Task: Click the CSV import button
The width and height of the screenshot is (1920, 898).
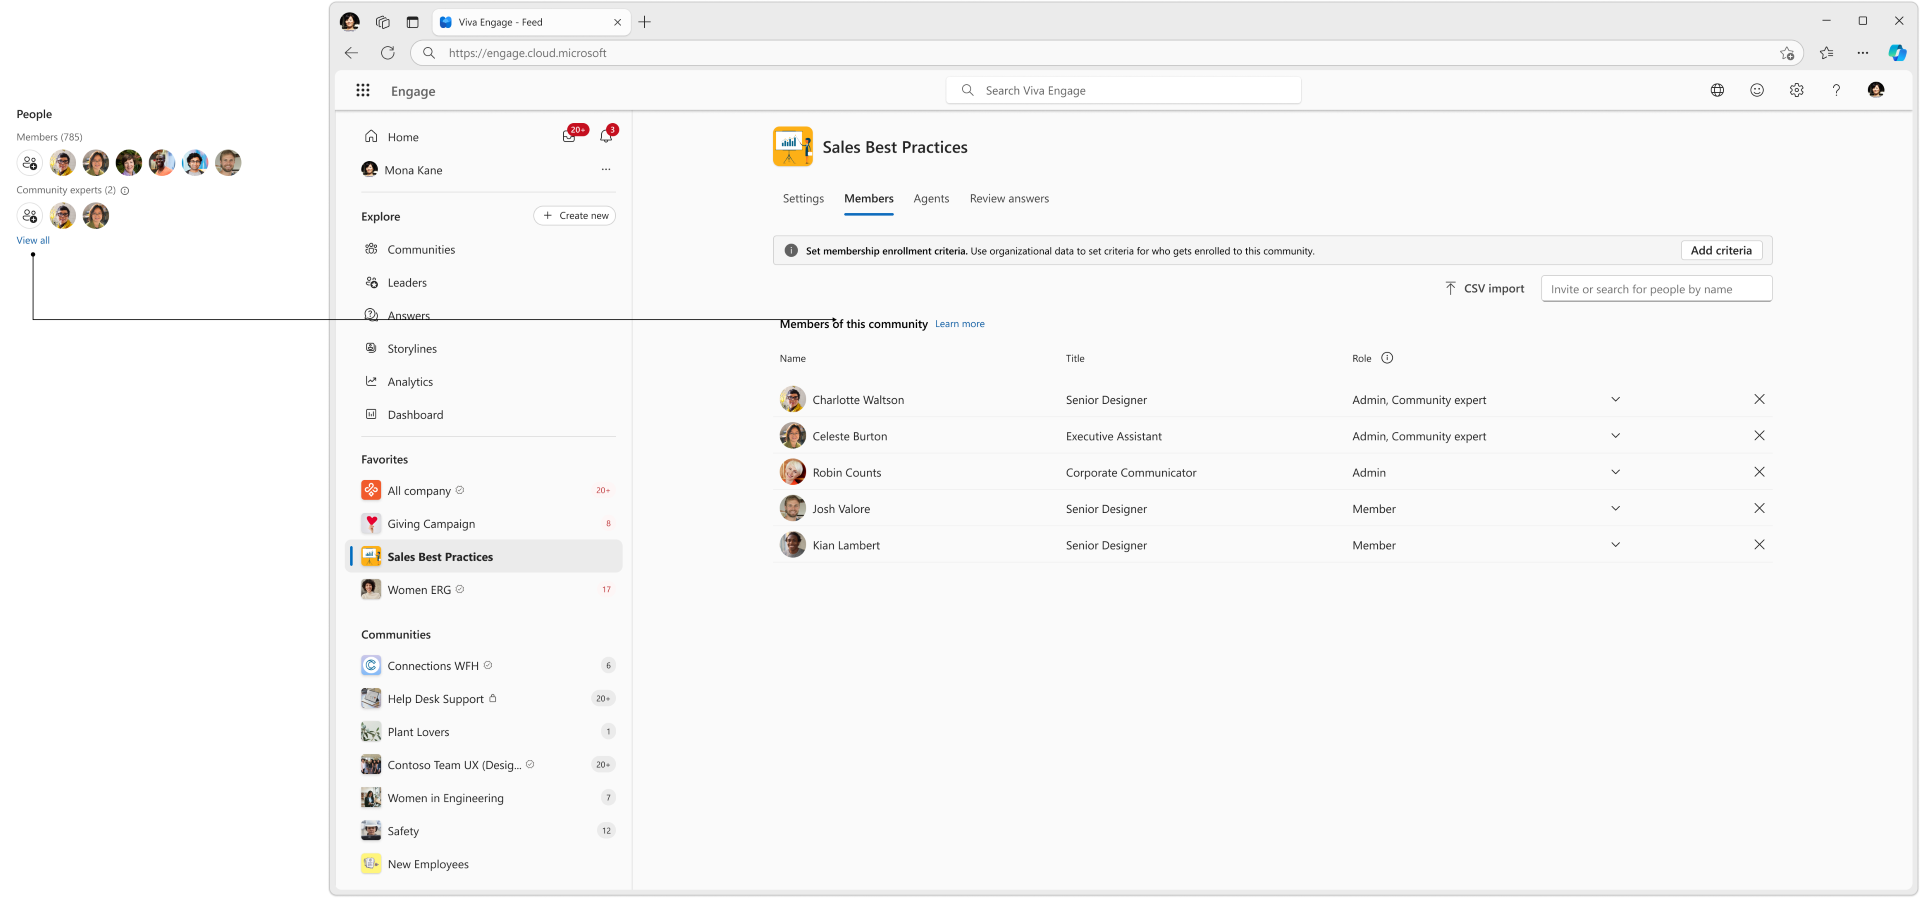Action: 1485,288
